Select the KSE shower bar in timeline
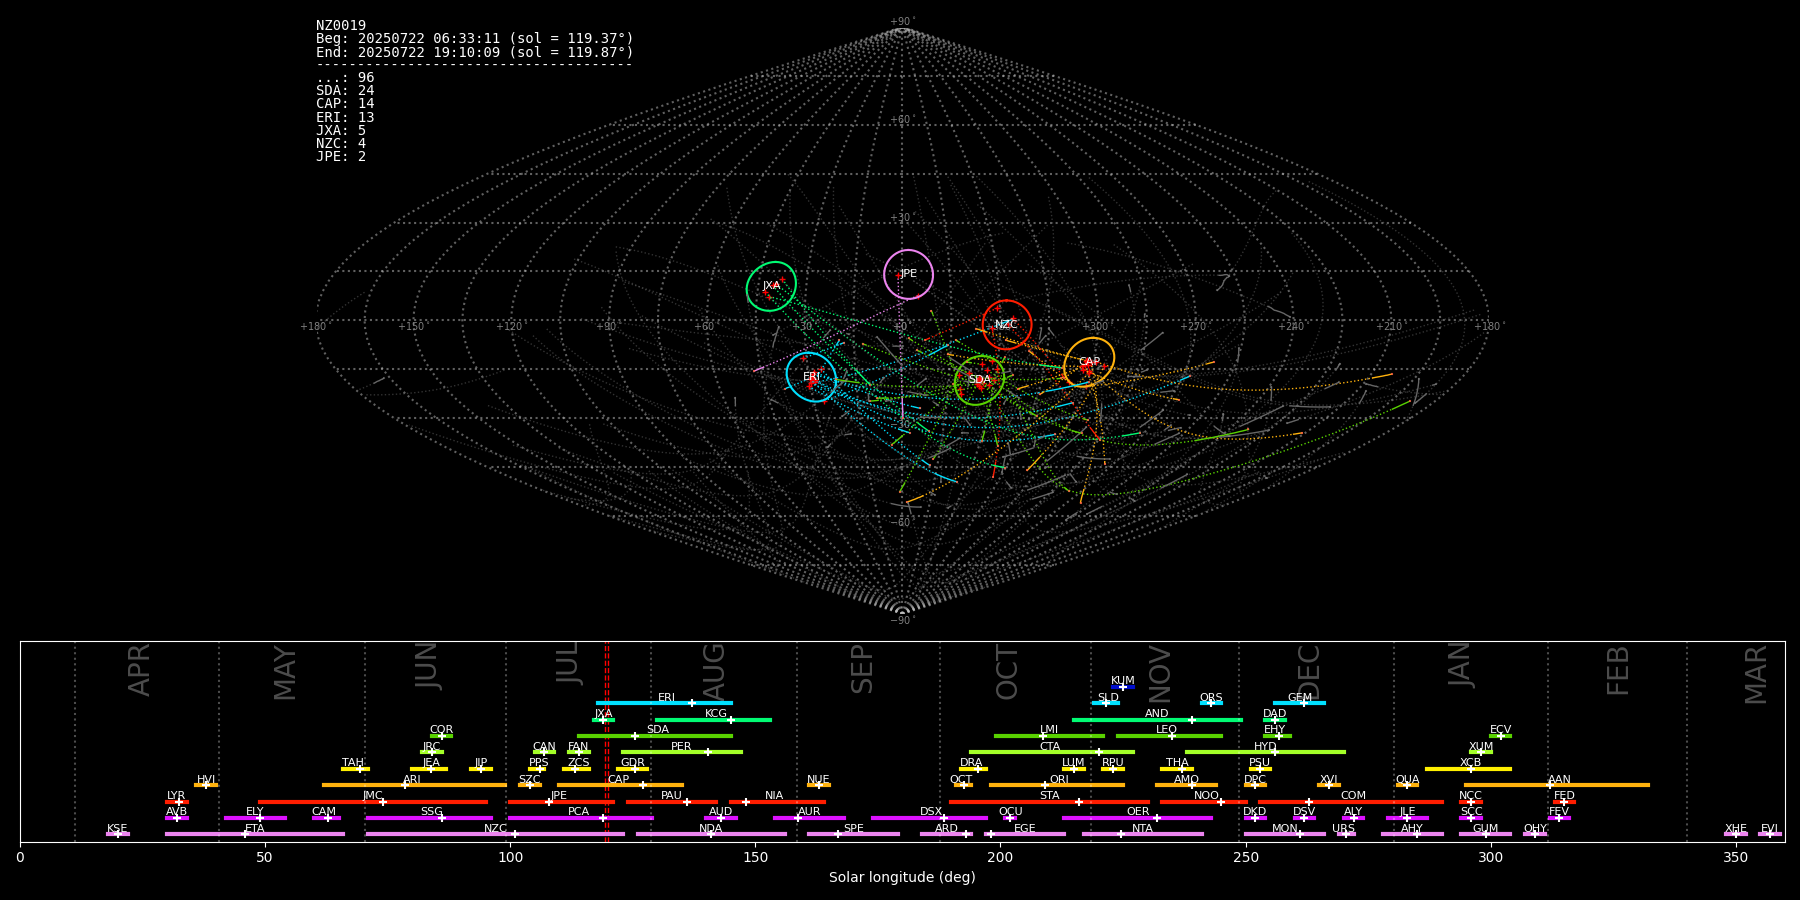1800x900 pixels. tap(118, 834)
